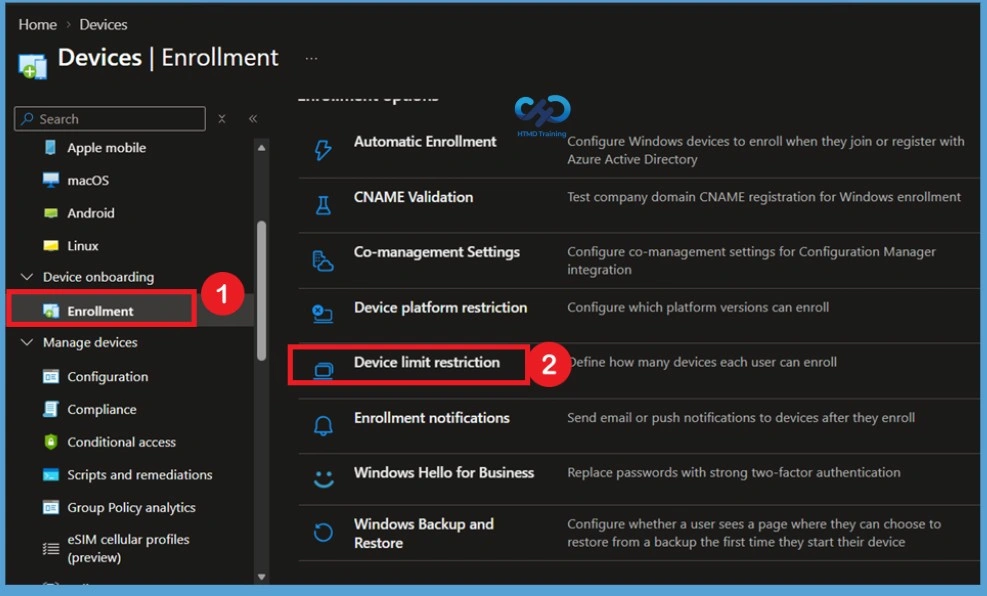The image size is (987, 596).
Task: Open Windows Backup and Restore option
Action: (x=424, y=533)
